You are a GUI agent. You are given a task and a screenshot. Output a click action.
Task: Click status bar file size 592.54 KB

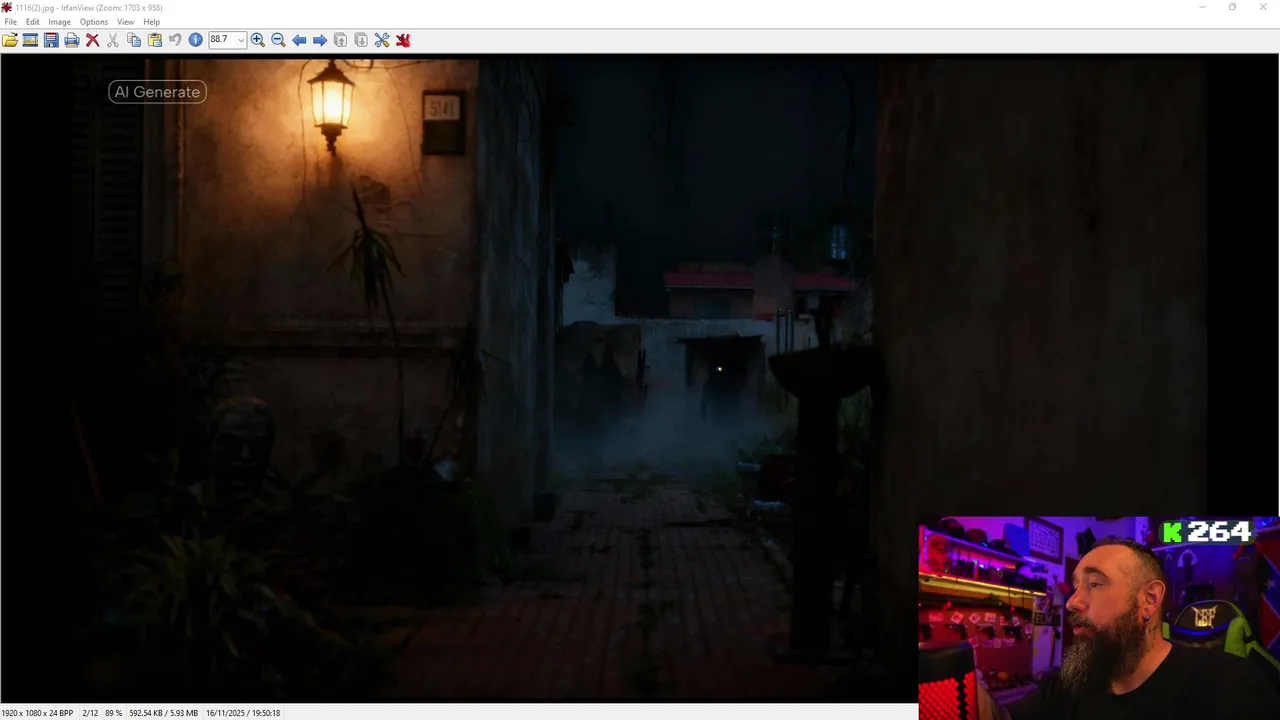[163, 713]
